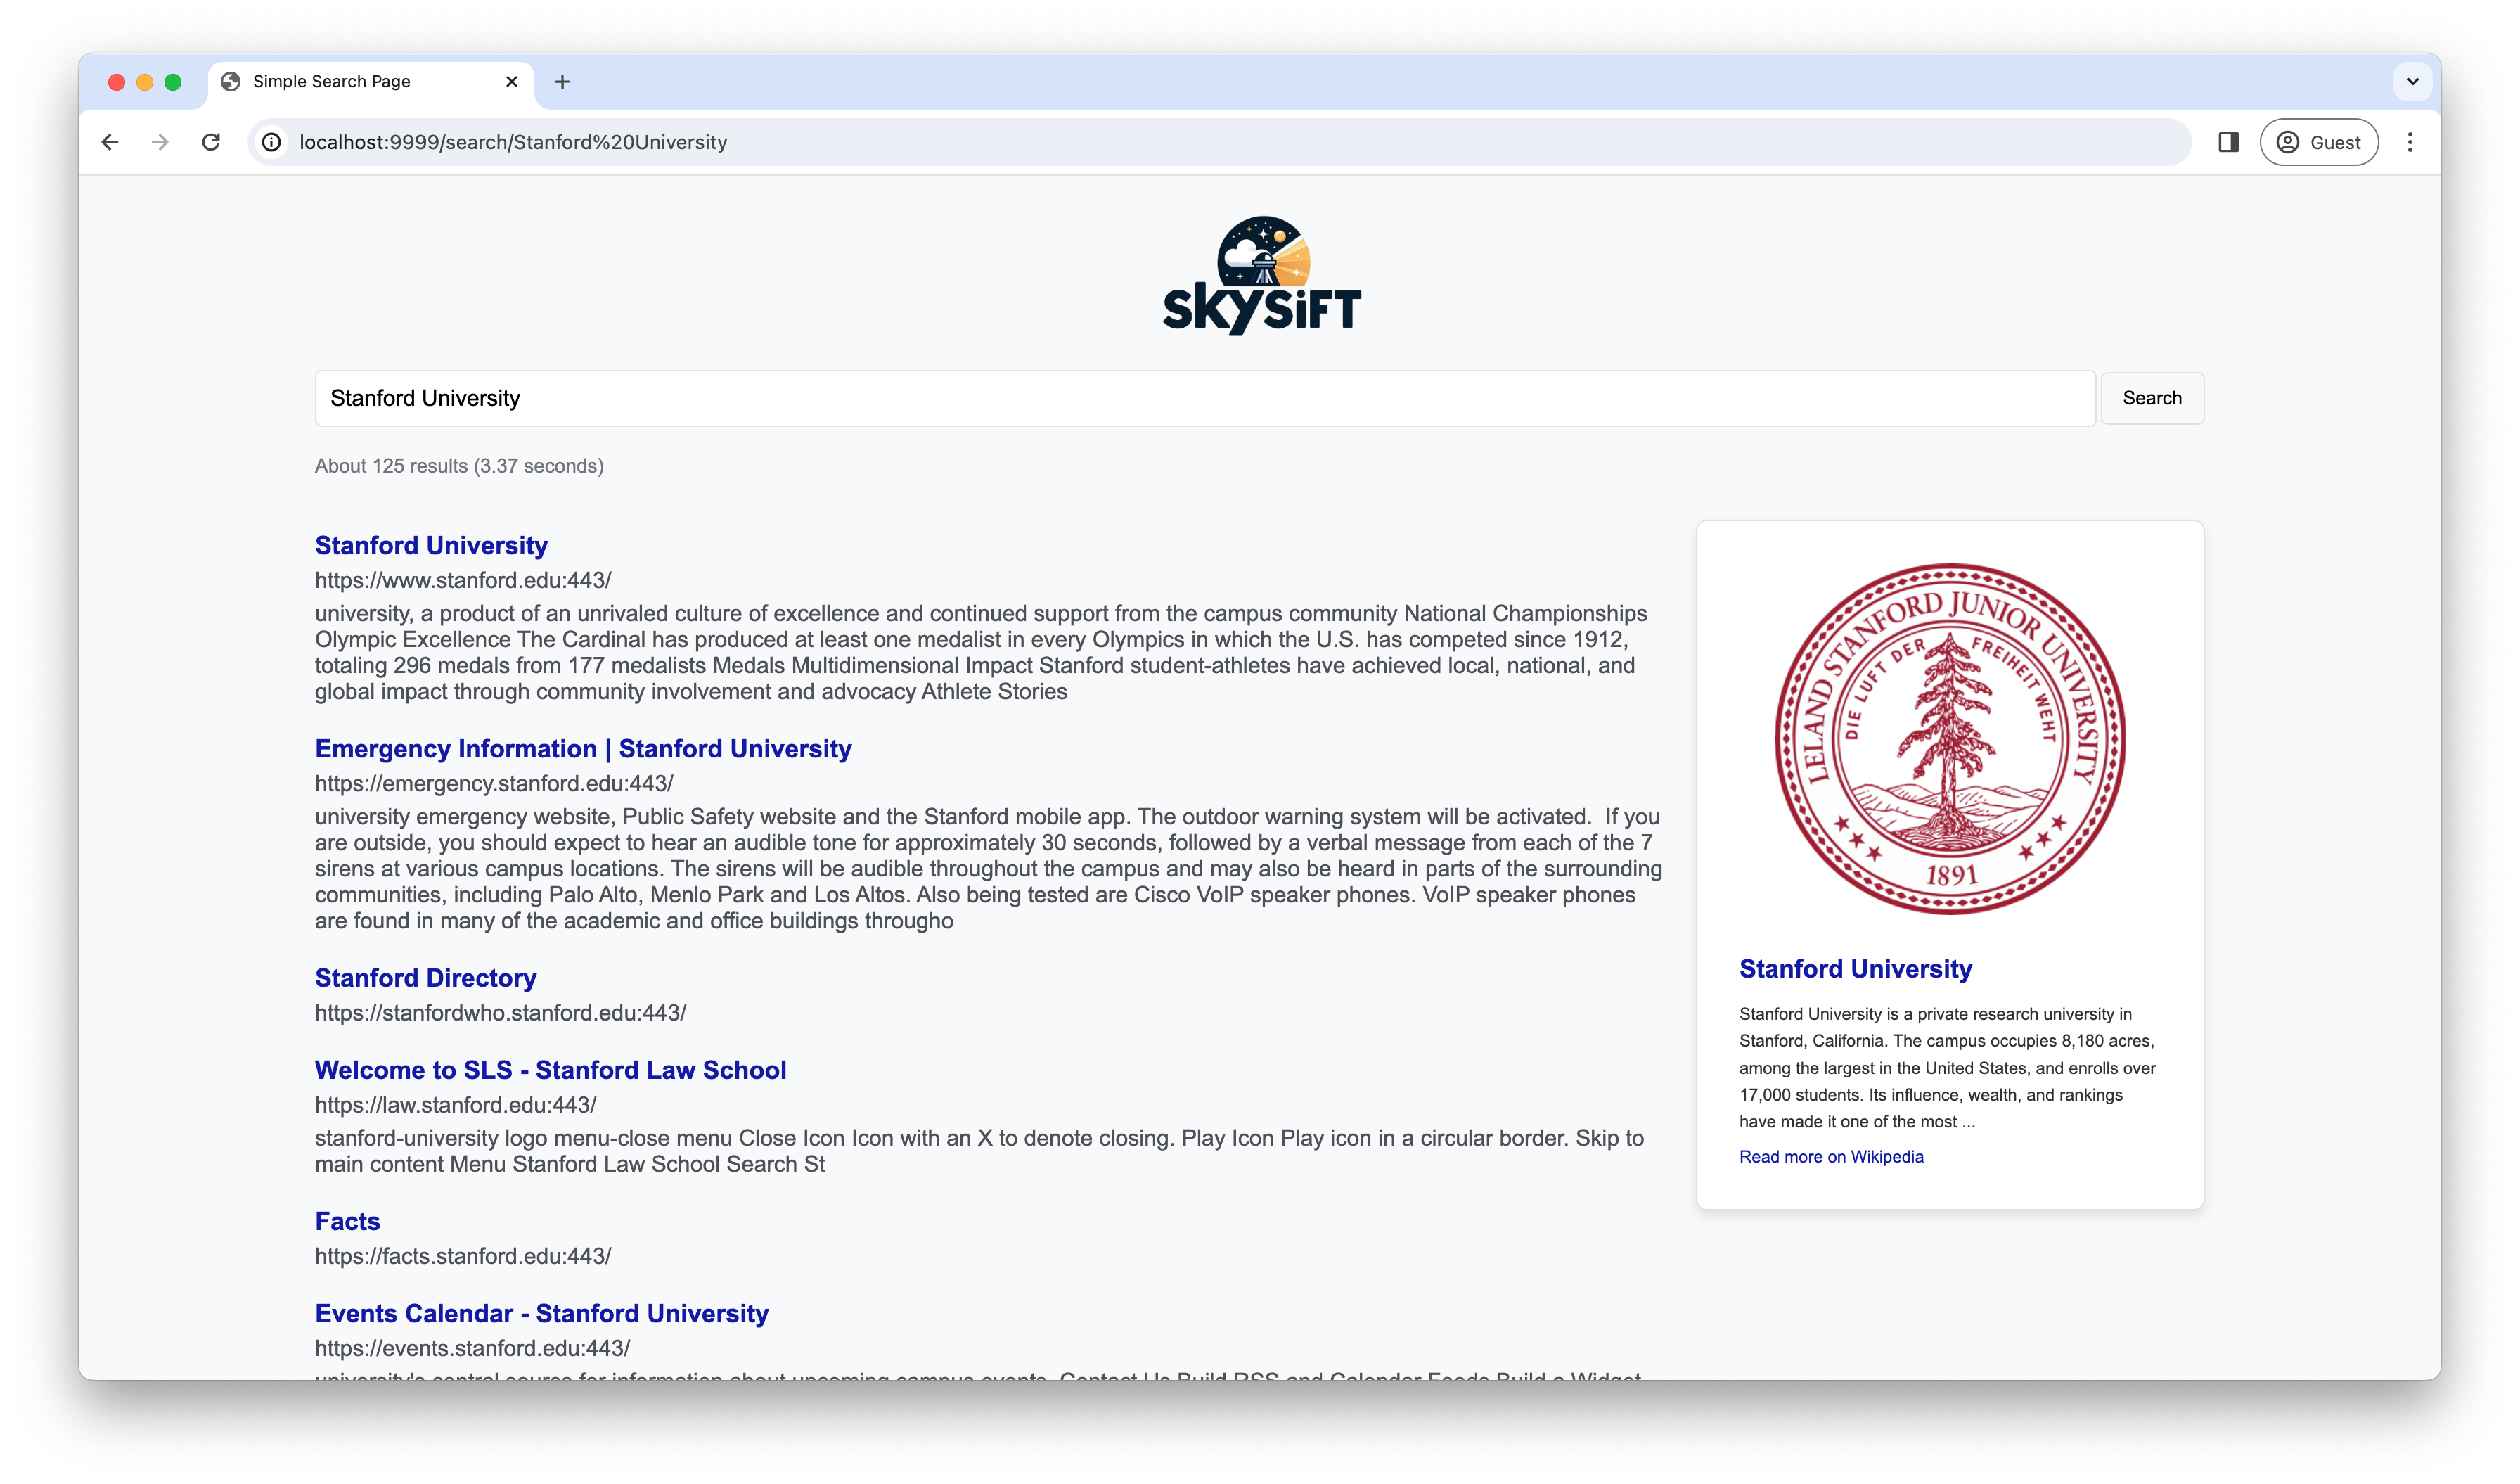2520x1484 pixels.
Task: Click the https://events.stanford.edu:443/ URL text
Action: (473, 1348)
